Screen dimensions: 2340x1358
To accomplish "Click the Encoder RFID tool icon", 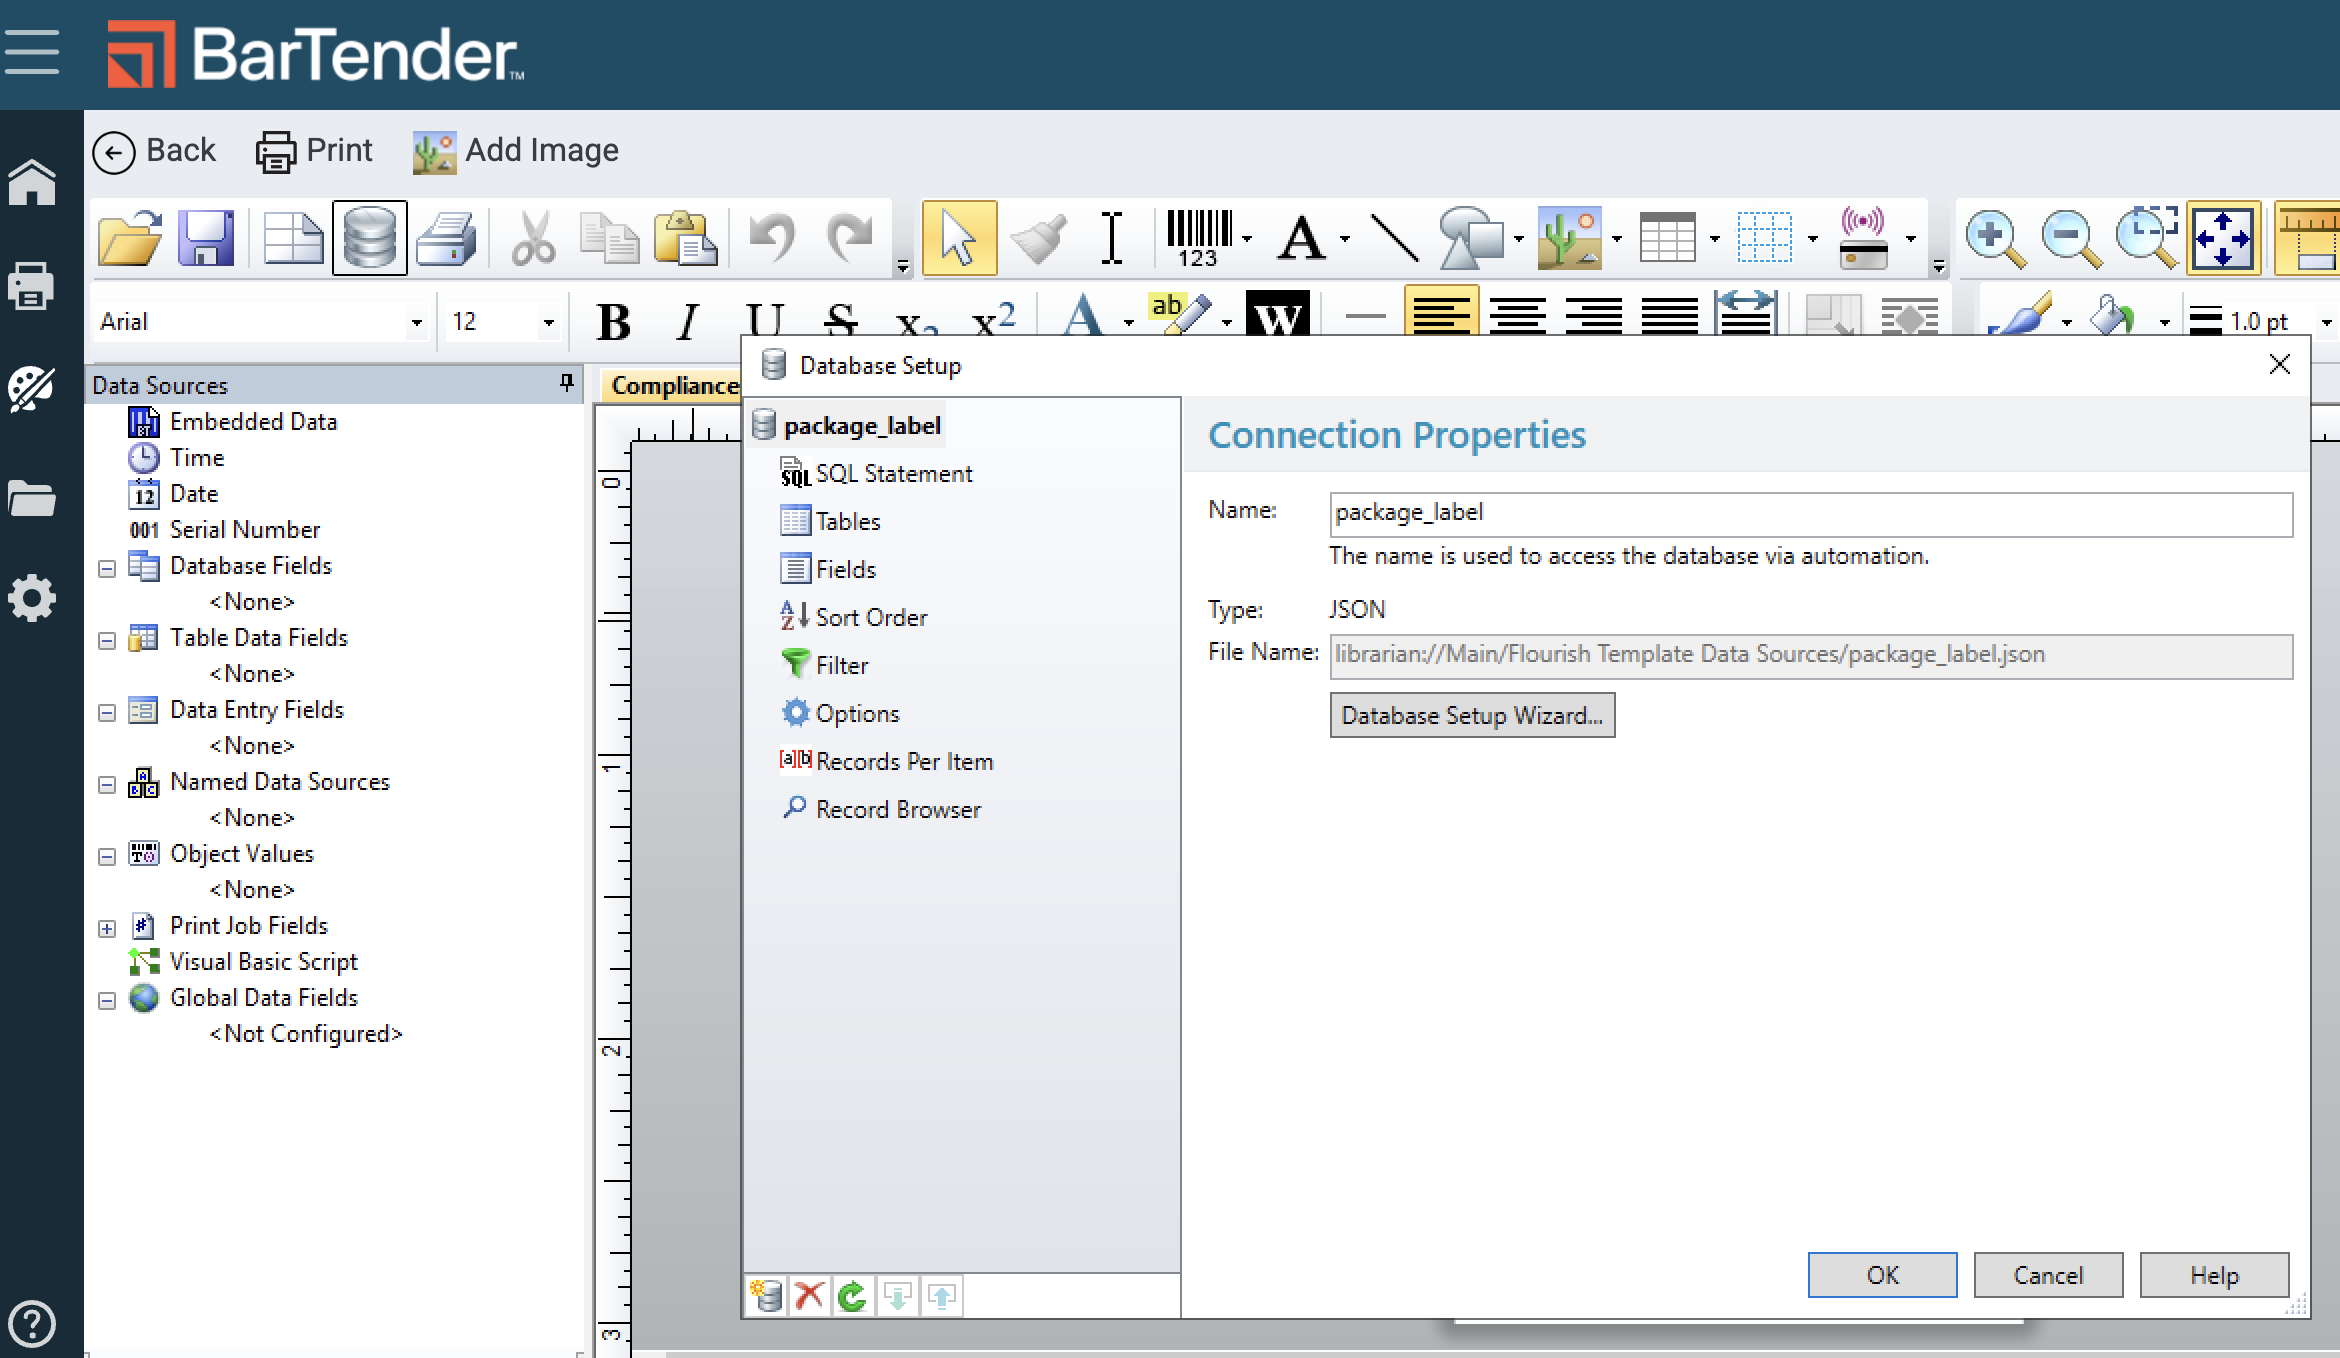I will (x=1863, y=238).
